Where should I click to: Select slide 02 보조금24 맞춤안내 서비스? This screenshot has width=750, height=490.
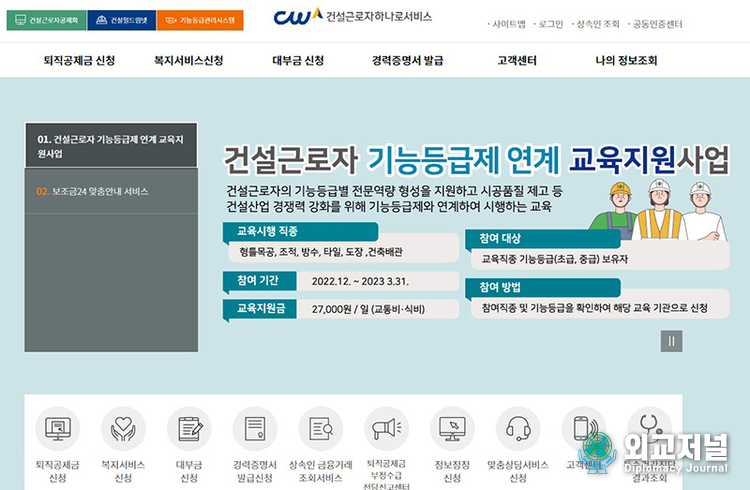point(111,191)
